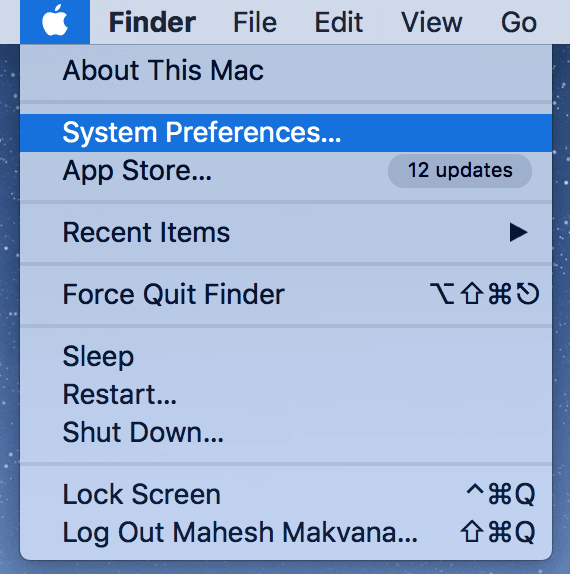Open the Finder menu
Viewport: 570px width, 574px height.
[x=152, y=23]
